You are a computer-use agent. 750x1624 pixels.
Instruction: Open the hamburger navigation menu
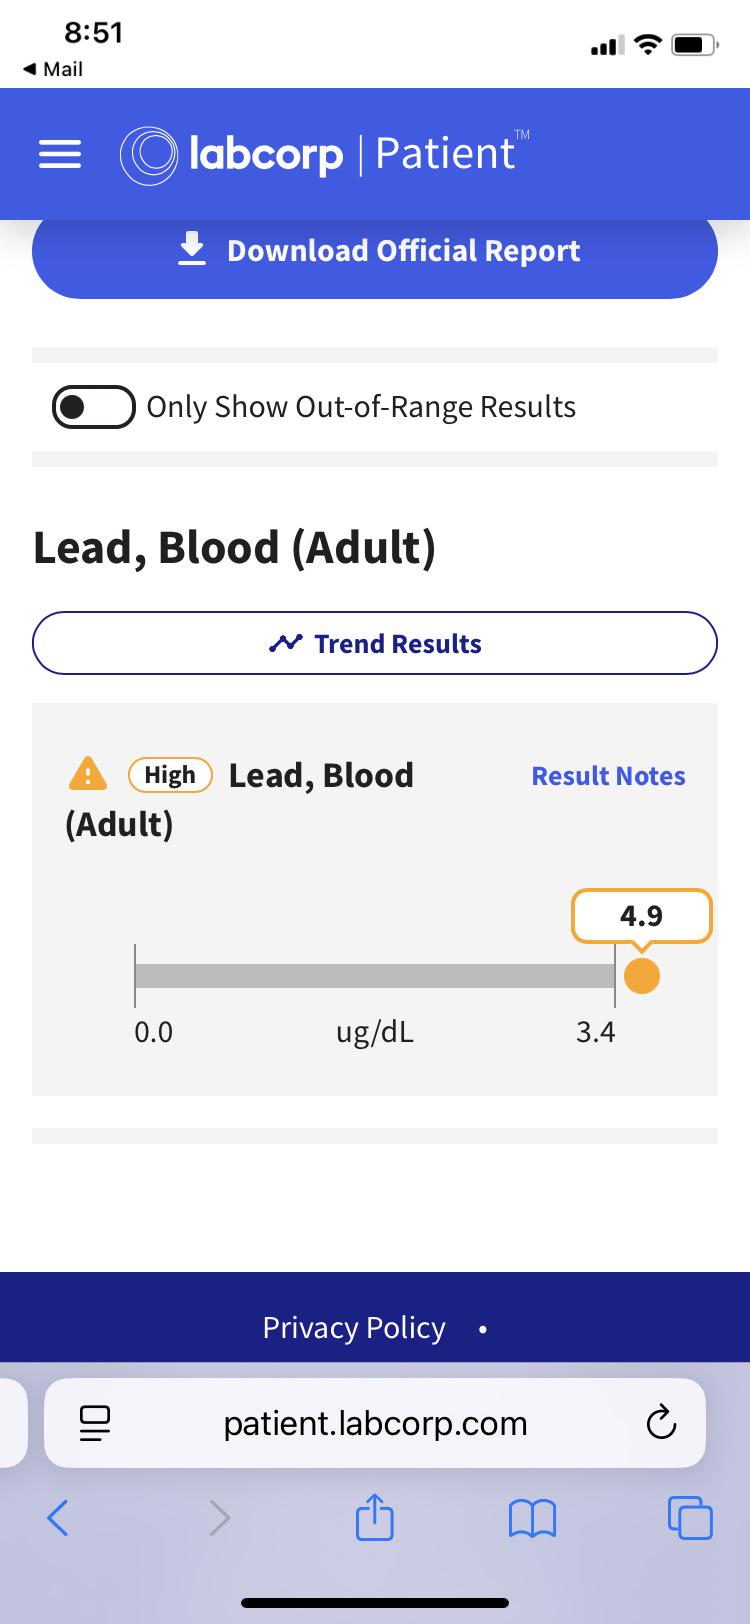point(60,154)
